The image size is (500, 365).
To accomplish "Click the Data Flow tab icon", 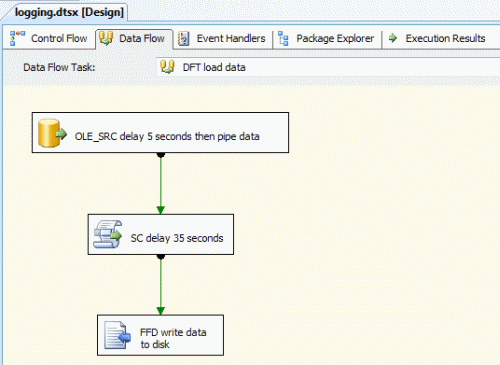I will coord(106,38).
